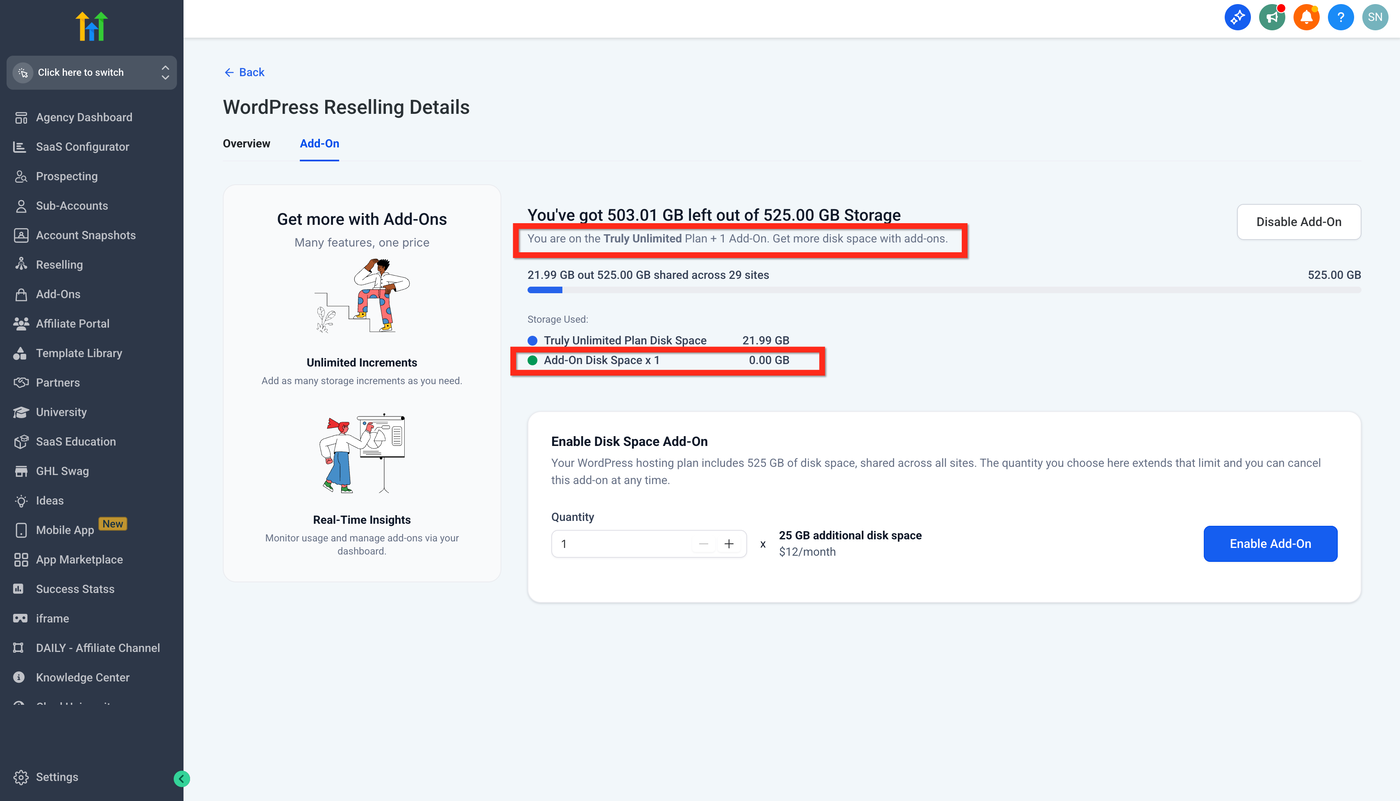
Task: Open the blue help question mark
Action: 1341,17
